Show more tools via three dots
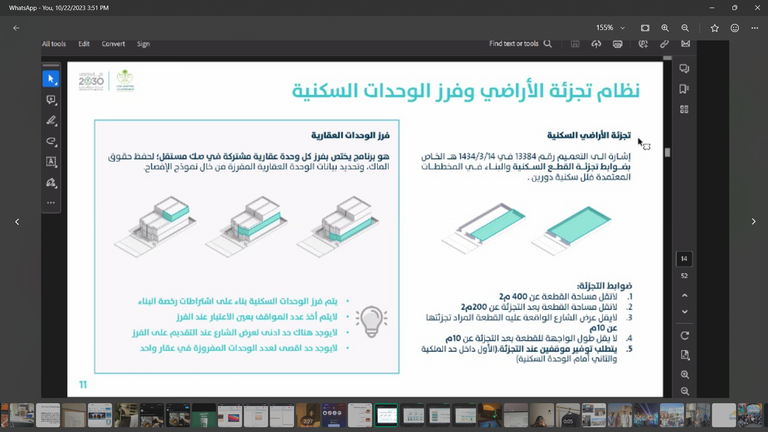 (51, 203)
